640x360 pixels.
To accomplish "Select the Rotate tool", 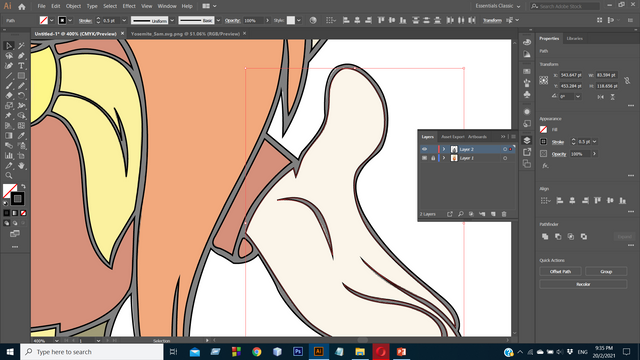I will 21,96.
